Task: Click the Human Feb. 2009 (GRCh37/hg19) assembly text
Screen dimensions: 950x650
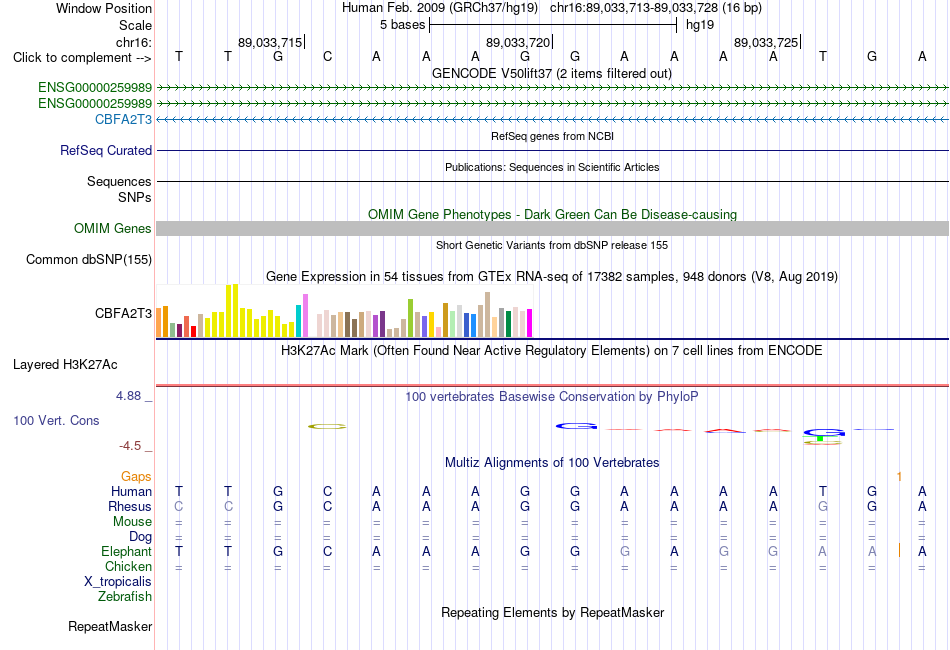Action: 440,8
